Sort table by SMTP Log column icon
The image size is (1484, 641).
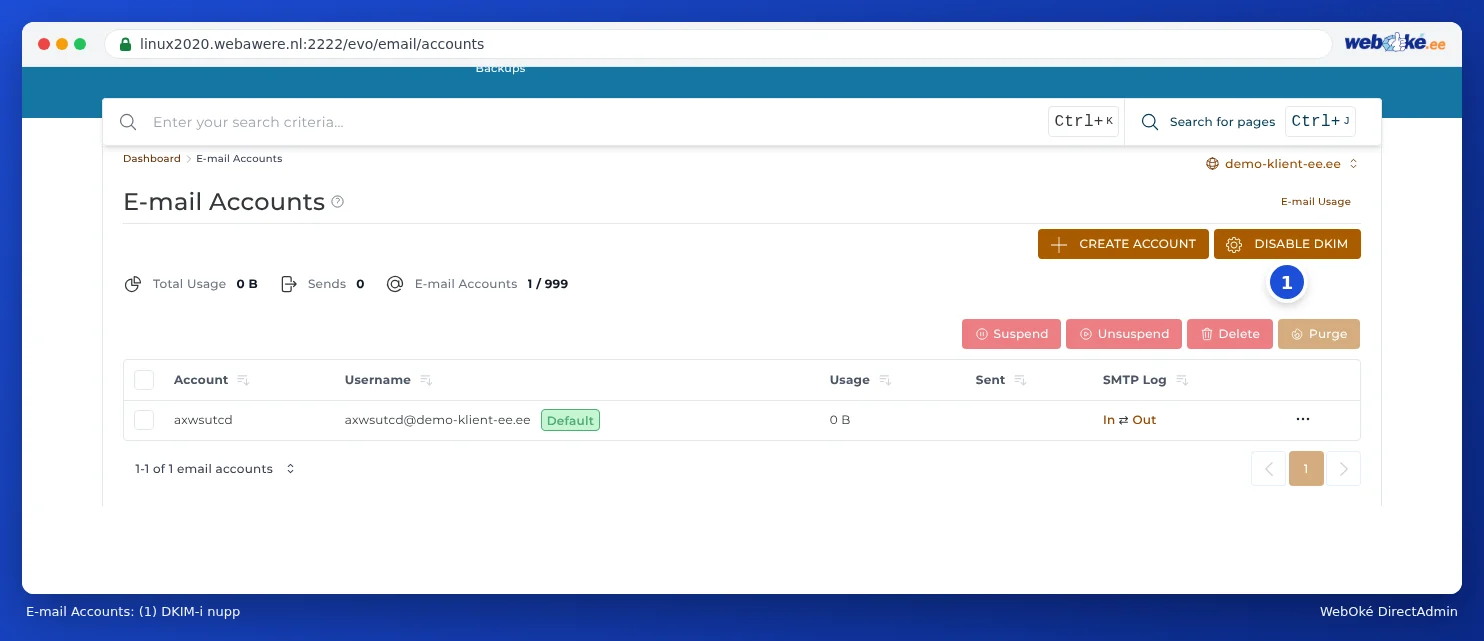(x=1182, y=380)
